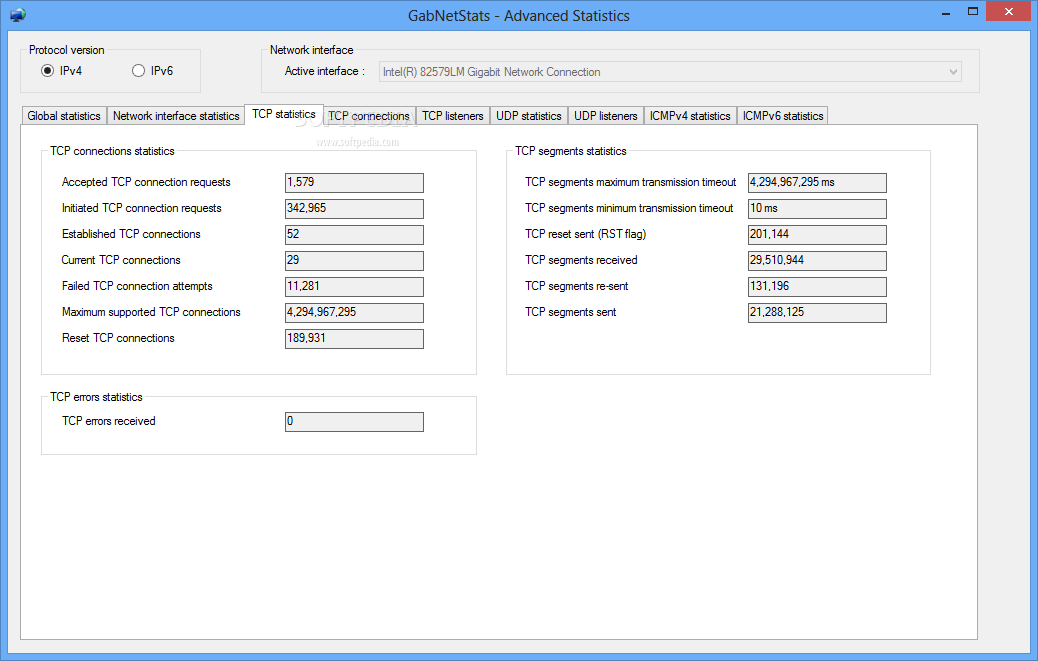Open the UDP listeners tab
The height and width of the screenshot is (661, 1038).
606,116
